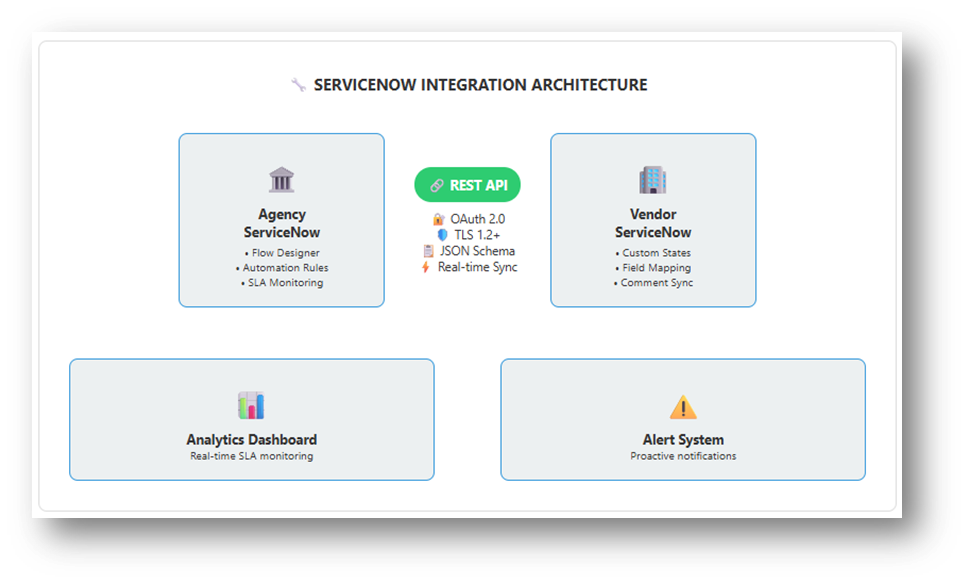Click the clipboard icon next to JSON Schema

coord(428,251)
